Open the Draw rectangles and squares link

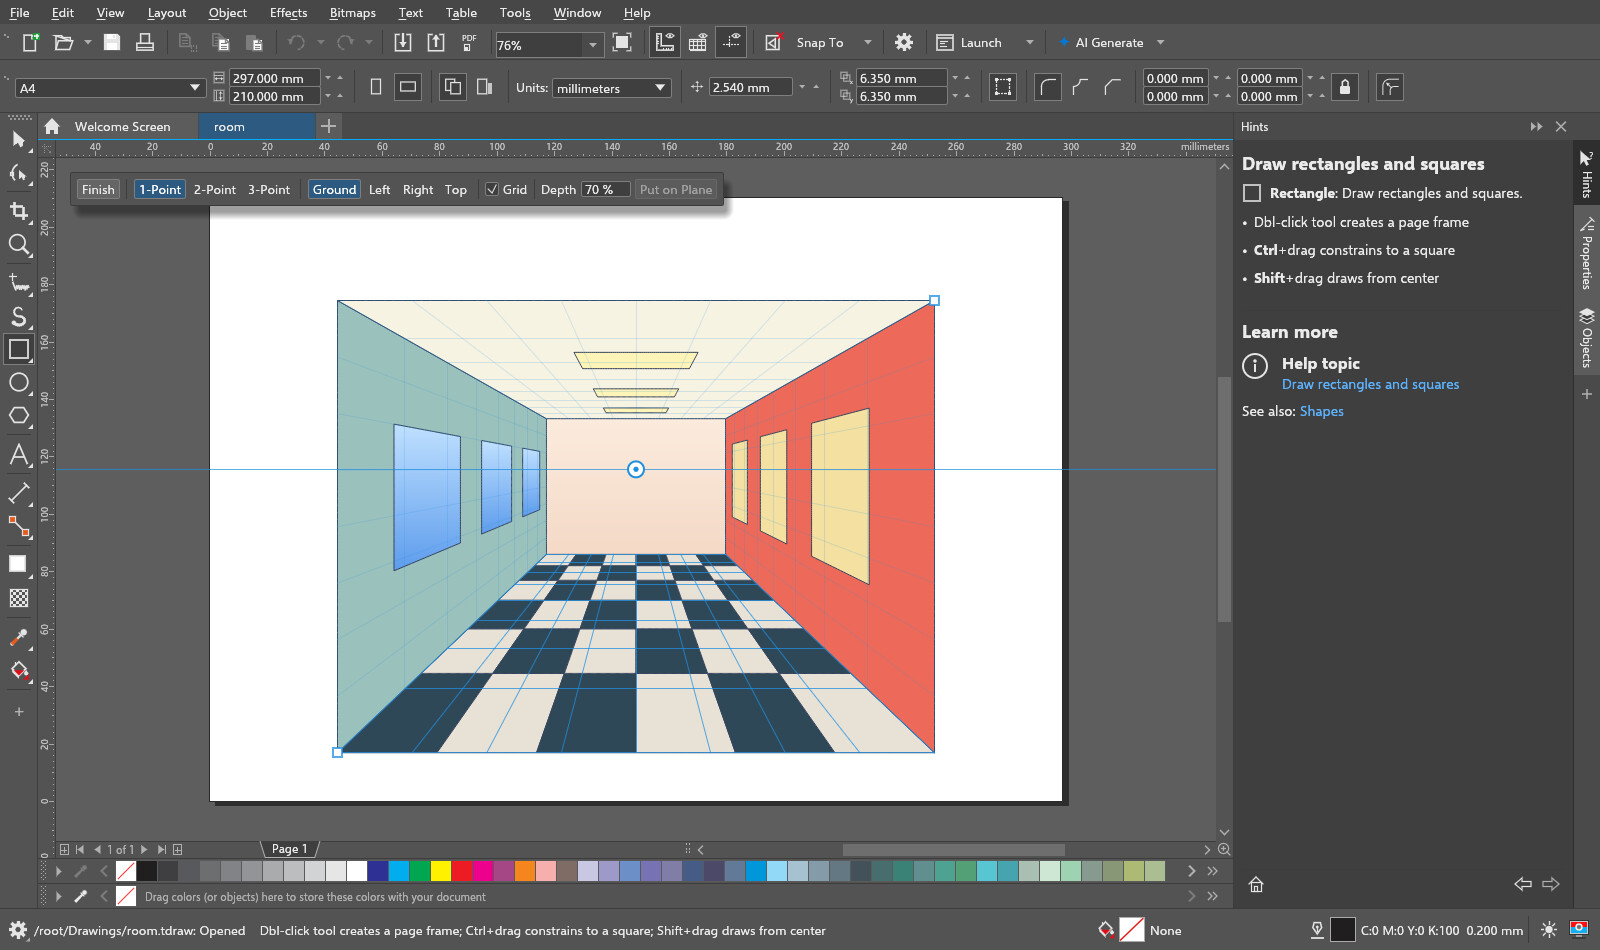(x=1370, y=384)
